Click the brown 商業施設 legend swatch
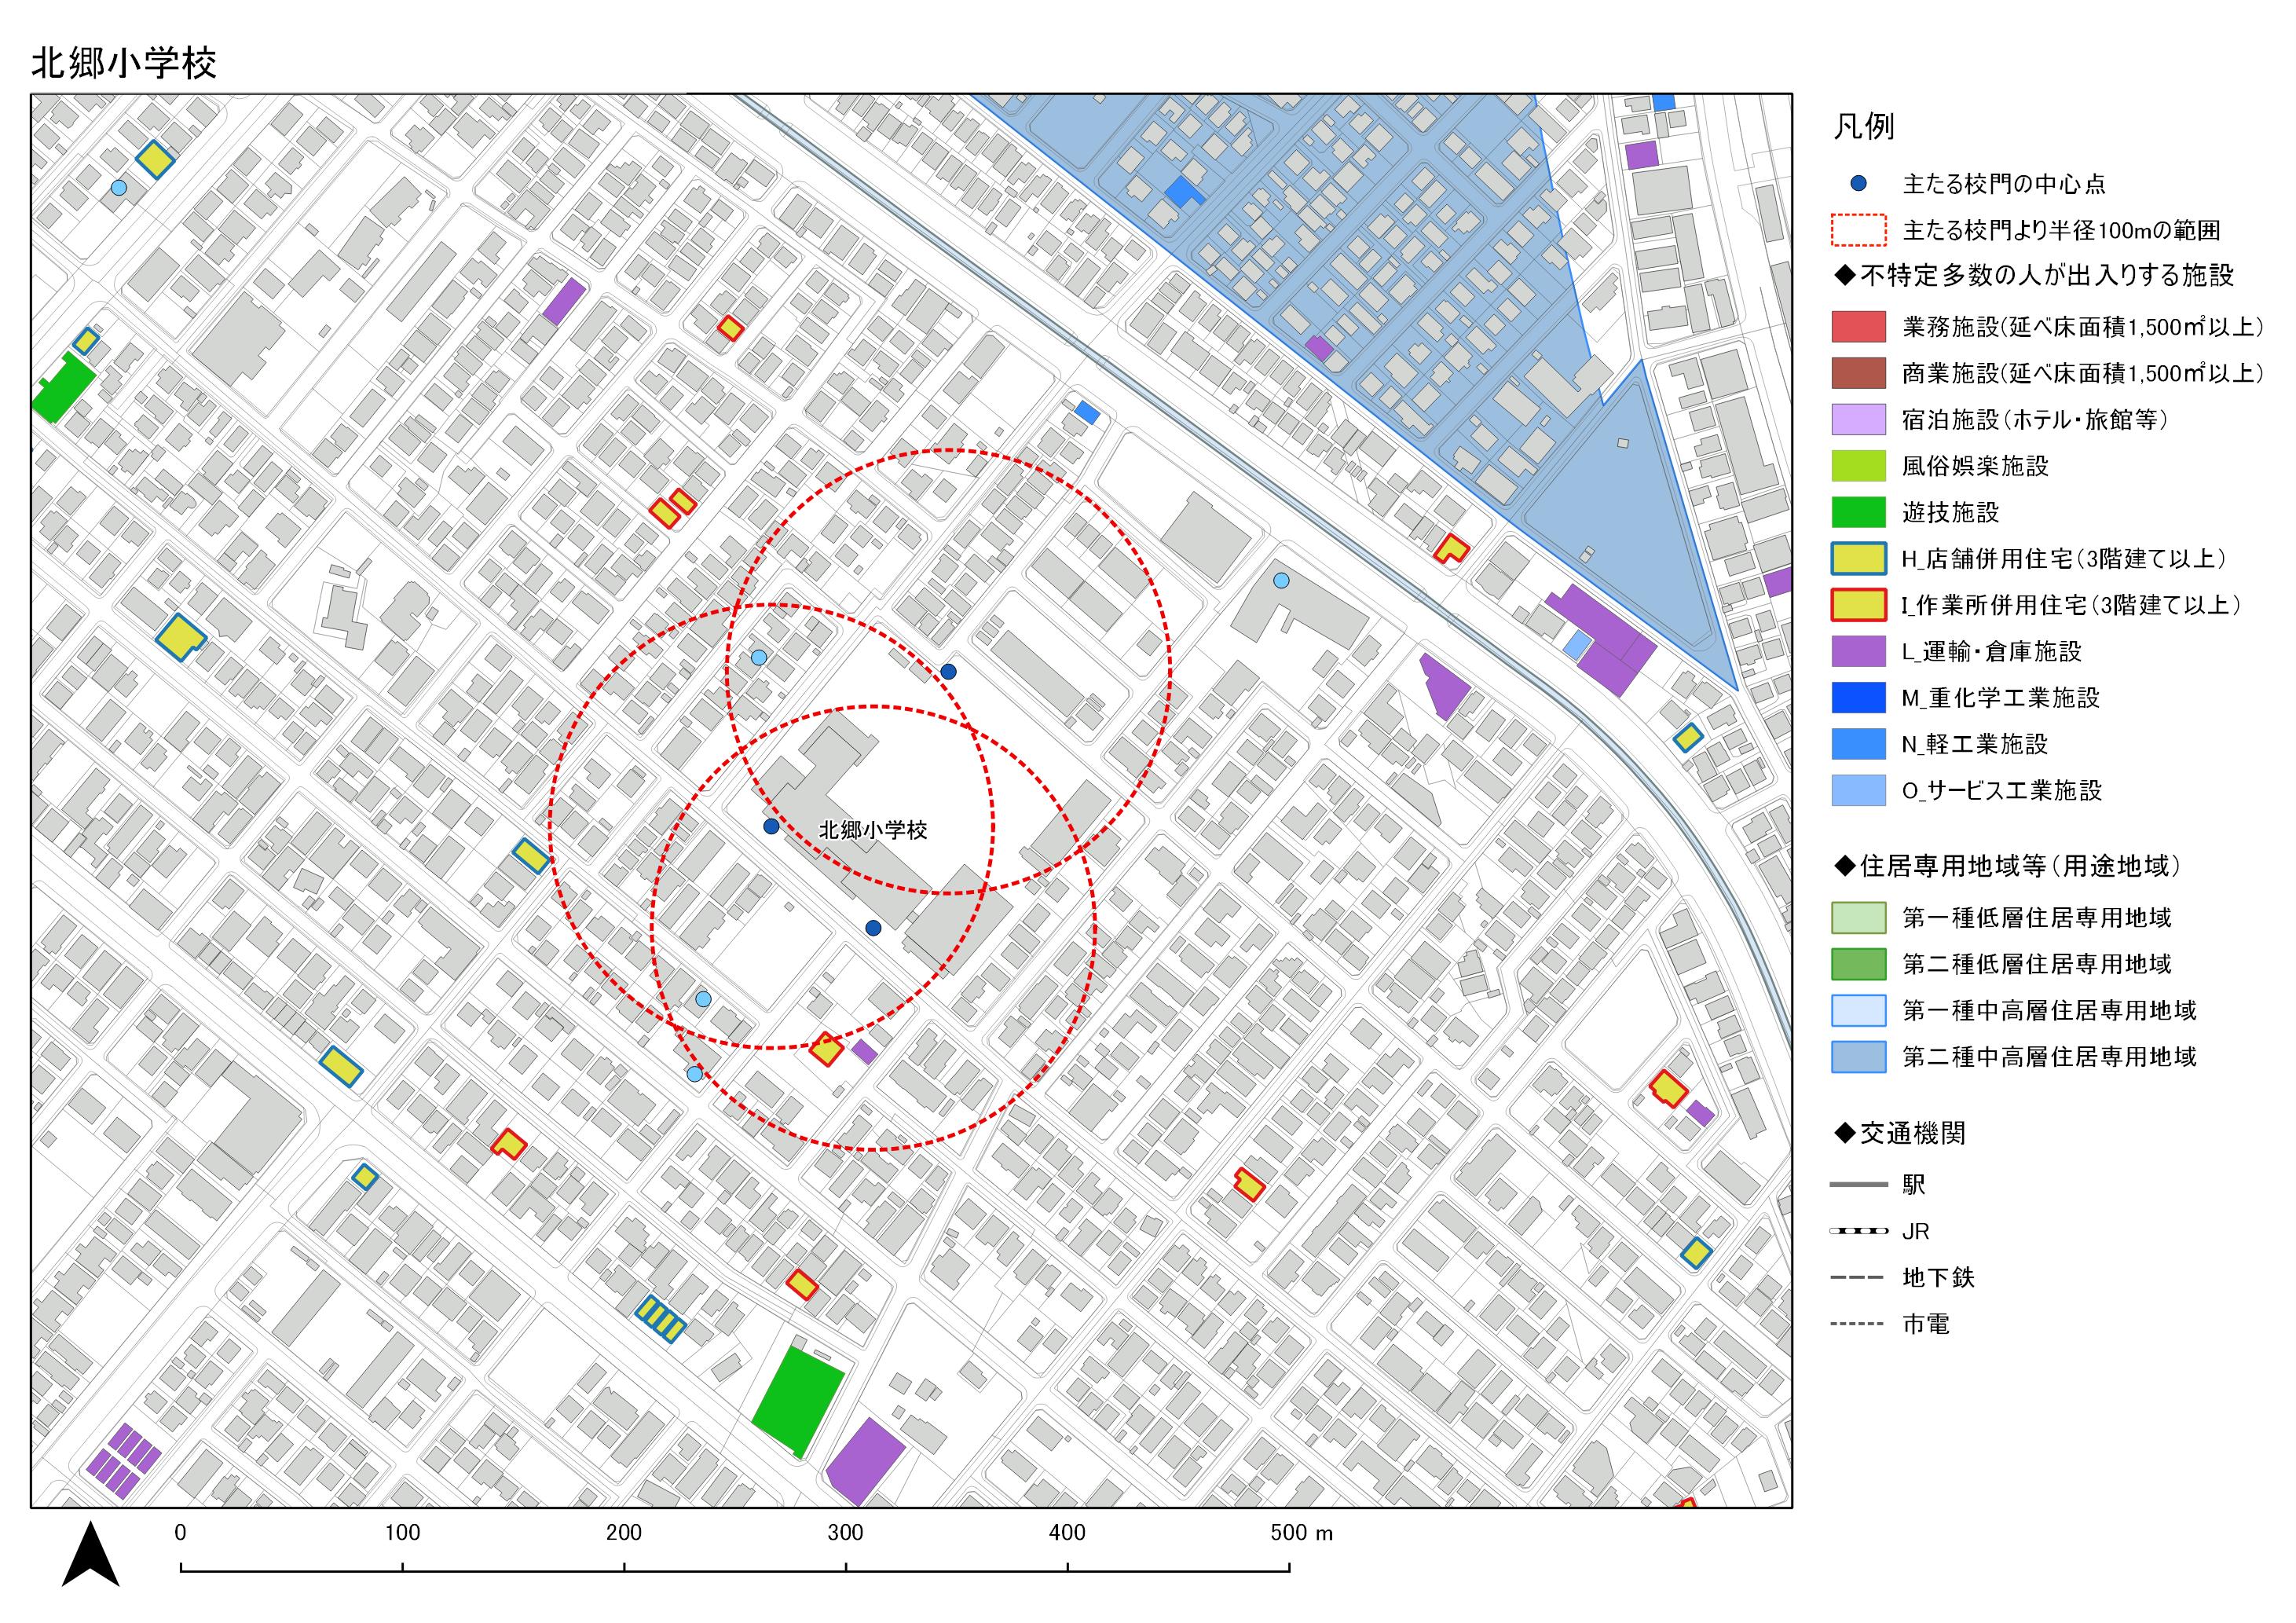This screenshot has height=1623, width=2296. click(1858, 373)
